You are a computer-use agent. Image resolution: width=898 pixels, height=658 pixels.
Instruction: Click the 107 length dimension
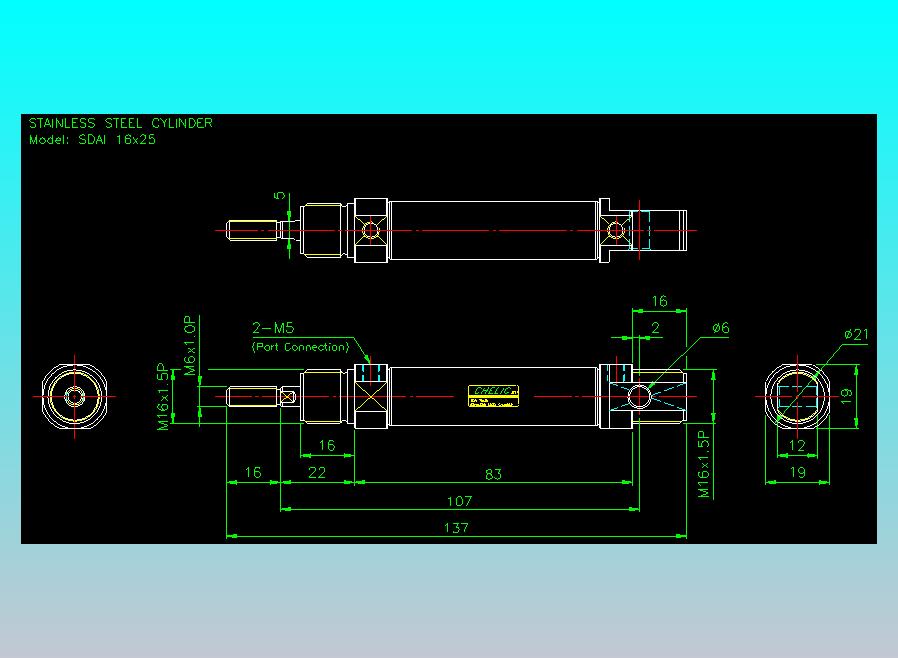[x=459, y=501]
